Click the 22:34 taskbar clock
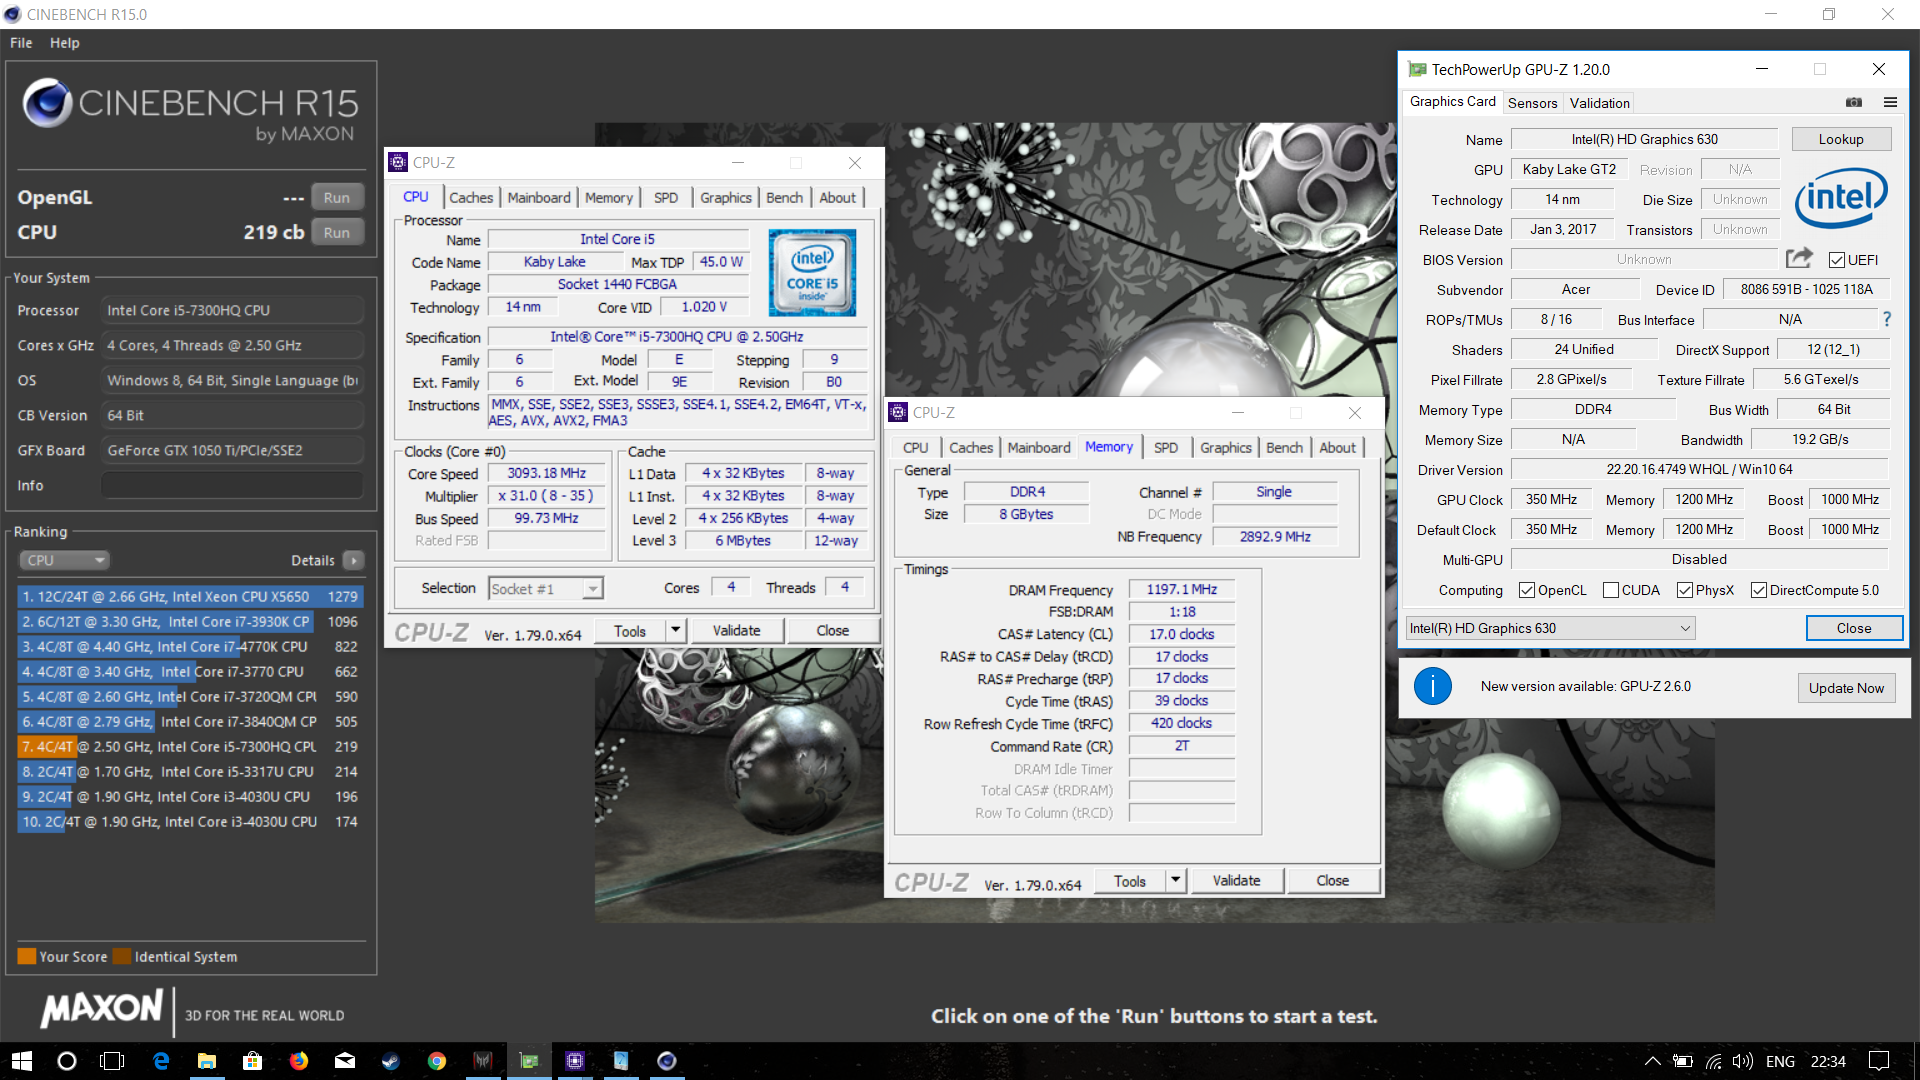 (x=1828, y=1061)
